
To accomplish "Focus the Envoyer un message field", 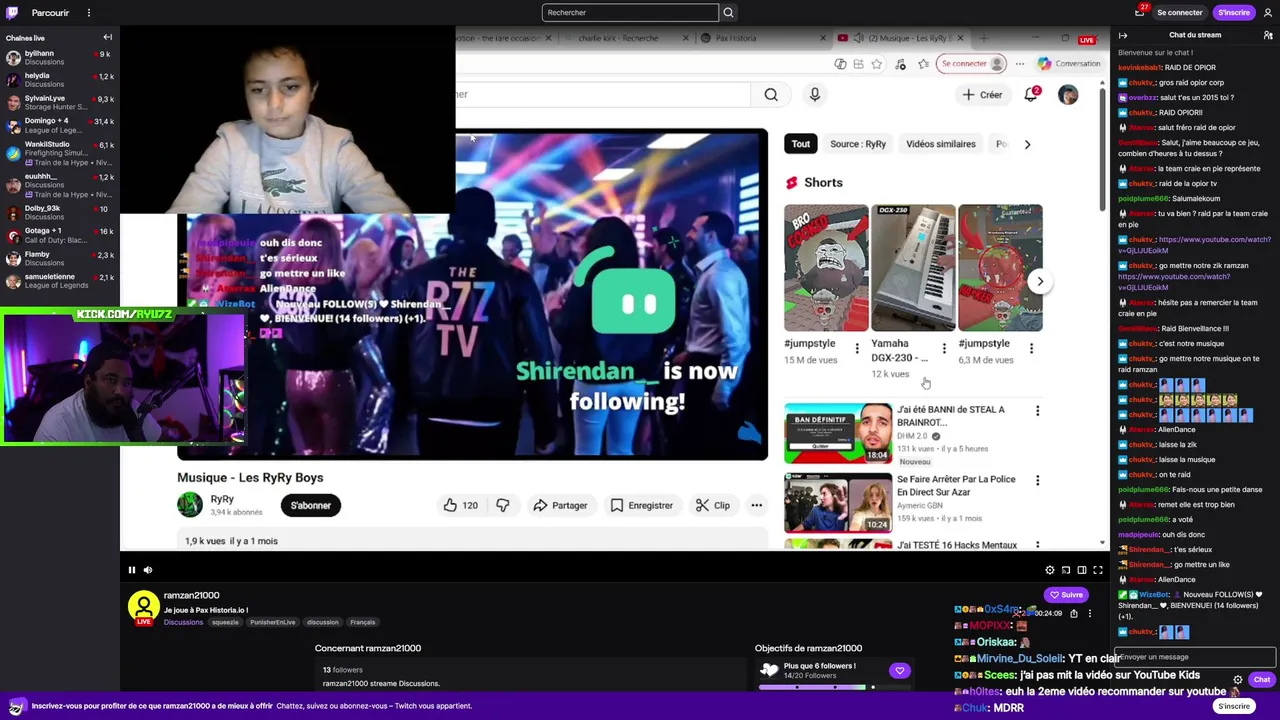I will (x=1195, y=657).
